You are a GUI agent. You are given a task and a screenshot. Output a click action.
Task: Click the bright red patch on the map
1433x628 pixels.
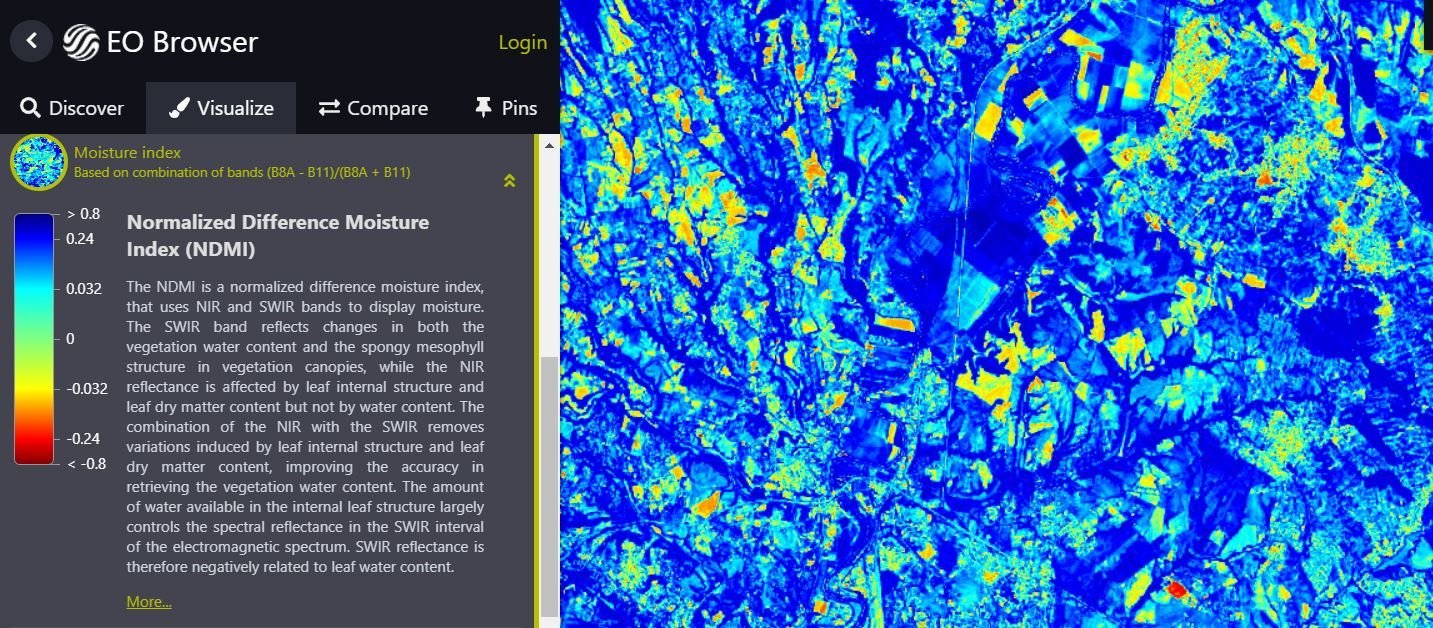point(1177,590)
